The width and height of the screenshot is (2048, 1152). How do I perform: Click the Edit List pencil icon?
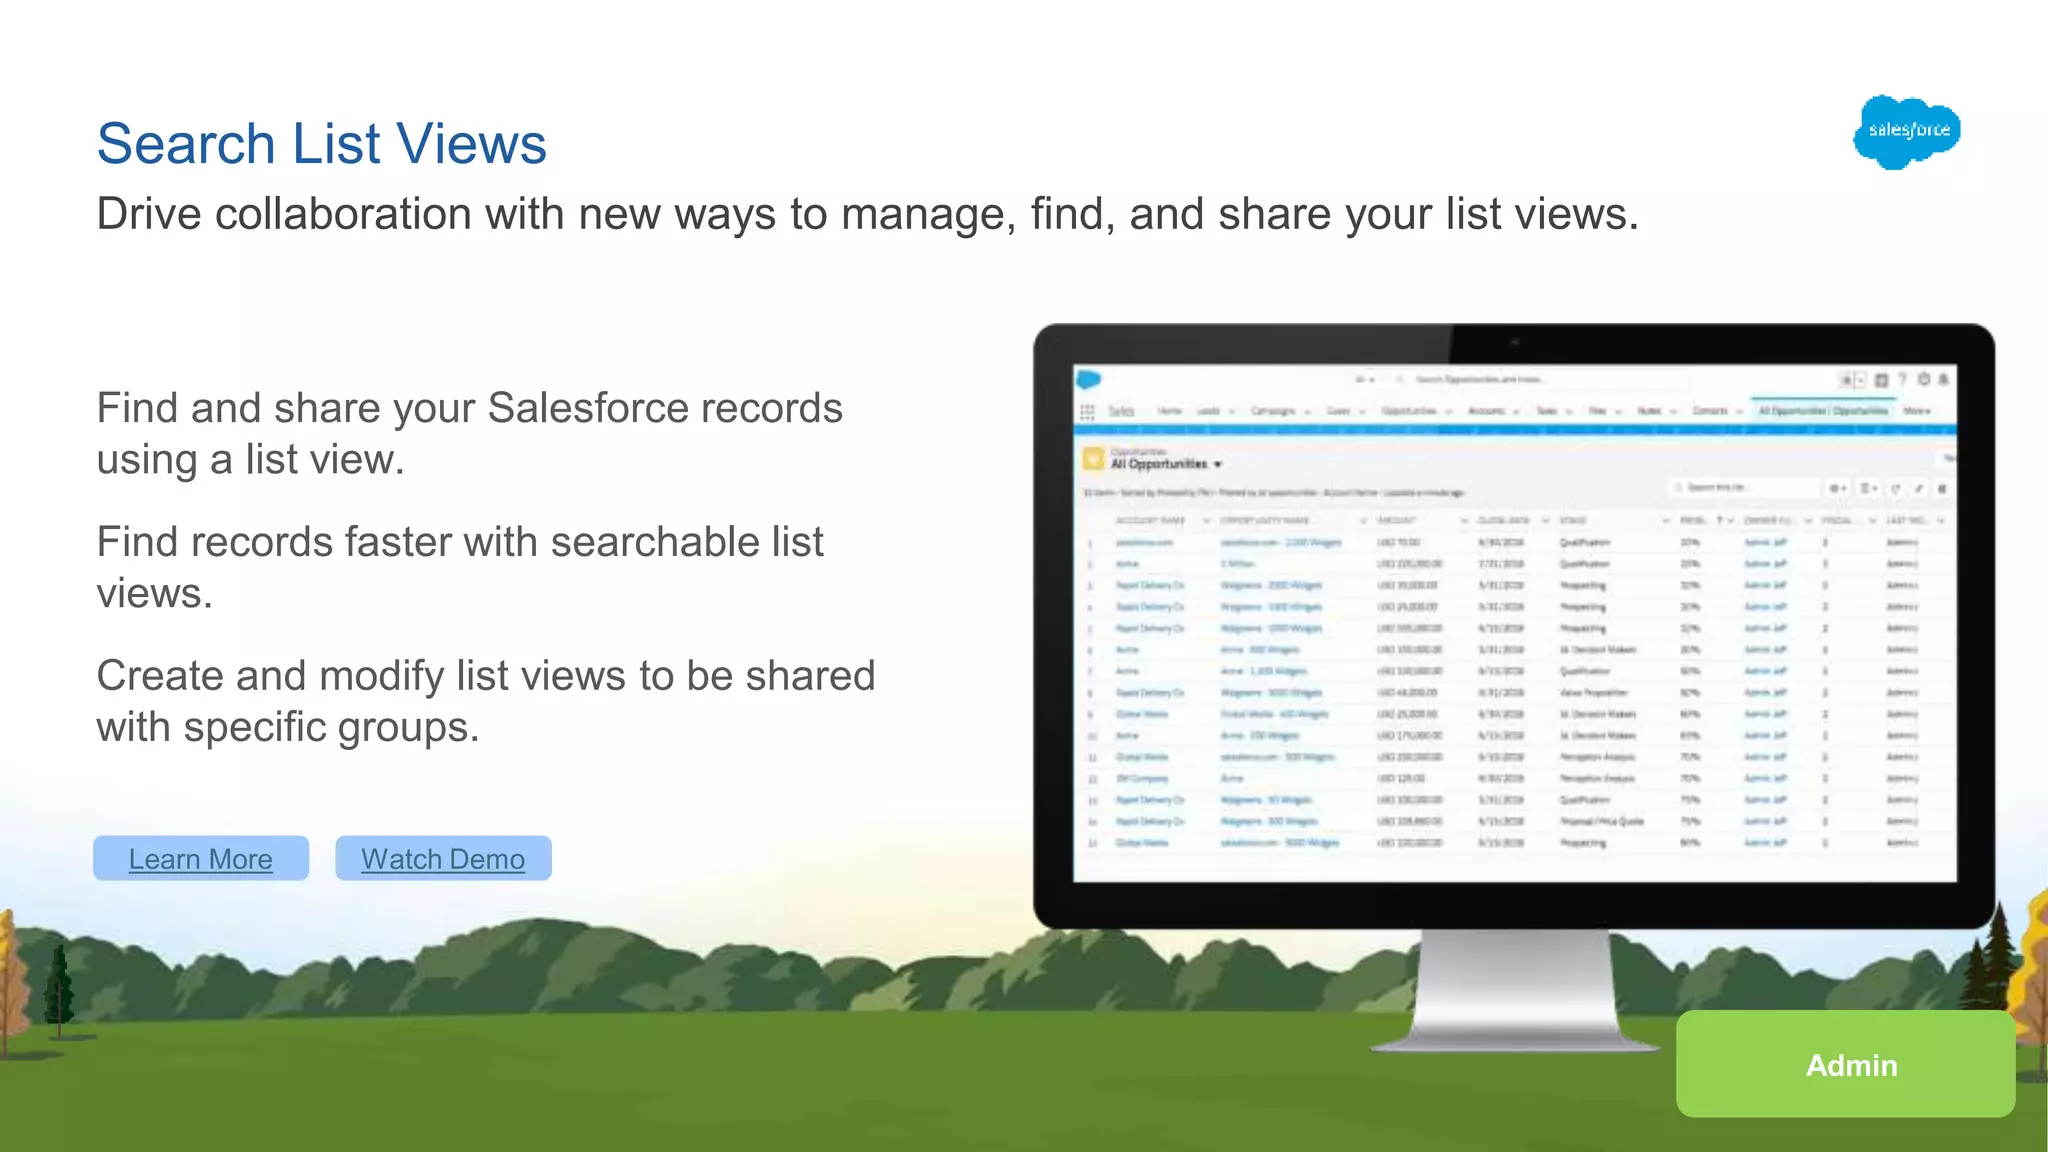tap(1919, 489)
